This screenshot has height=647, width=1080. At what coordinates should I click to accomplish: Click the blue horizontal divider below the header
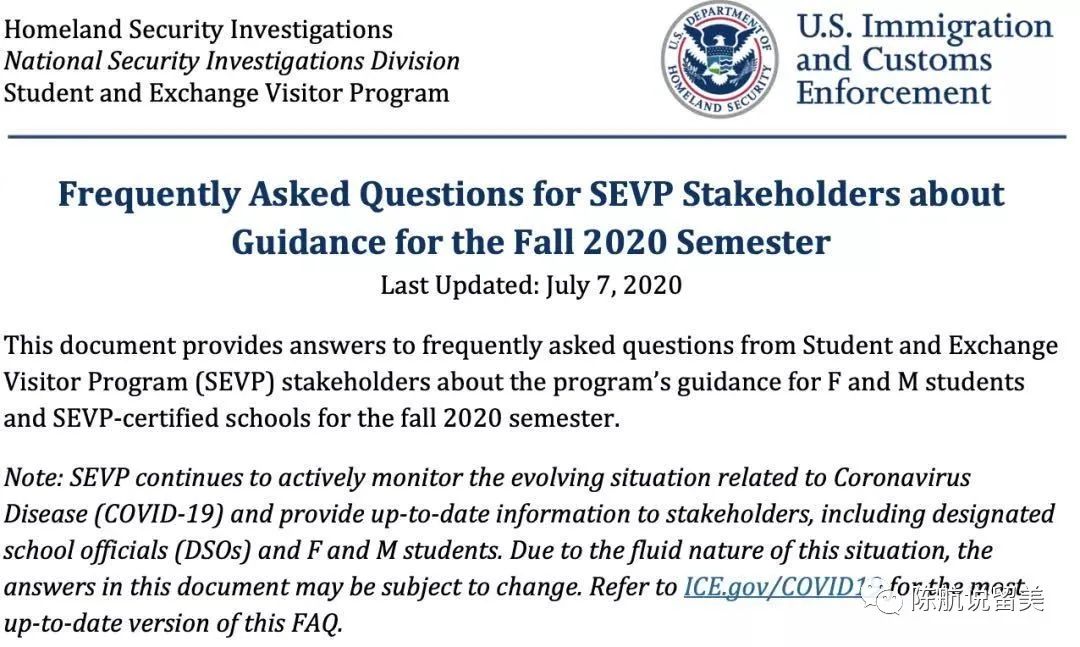click(540, 135)
